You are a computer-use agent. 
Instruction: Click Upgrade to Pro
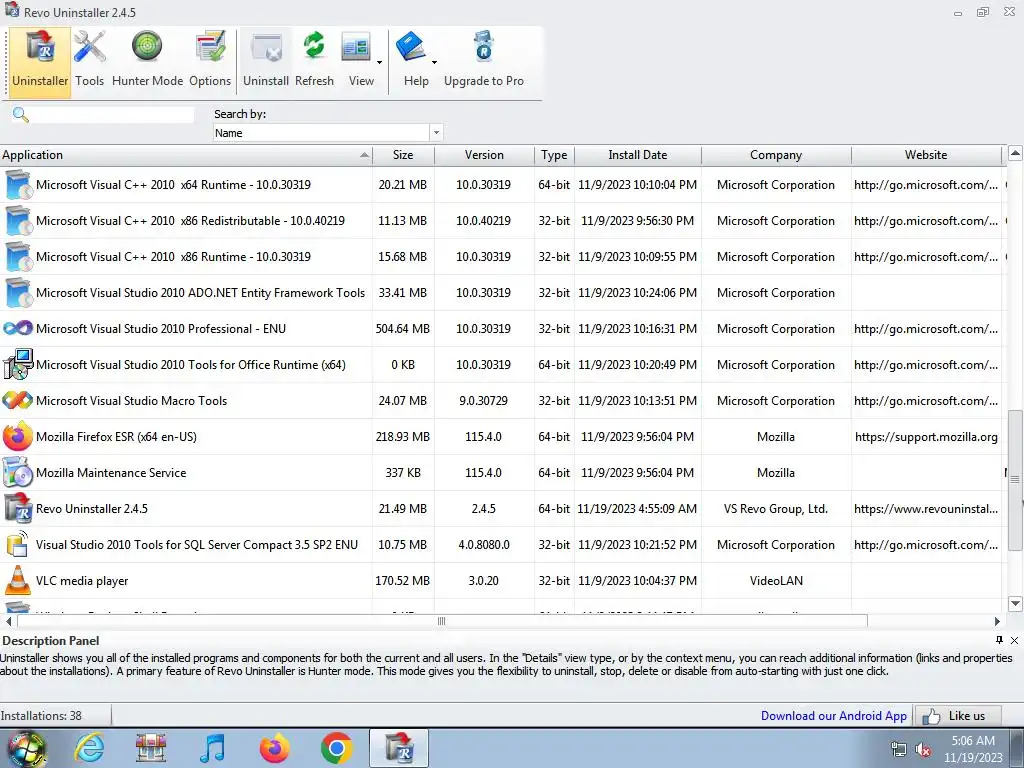click(x=484, y=60)
